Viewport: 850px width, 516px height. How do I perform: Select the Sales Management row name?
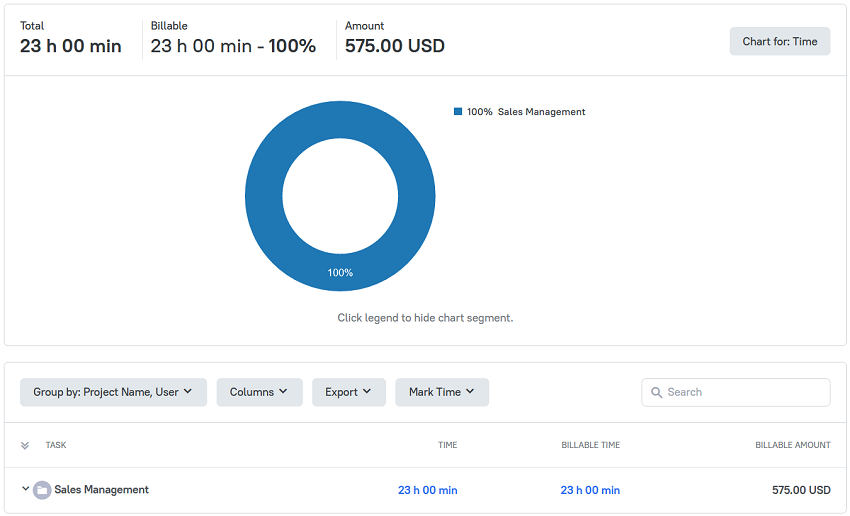(x=101, y=489)
